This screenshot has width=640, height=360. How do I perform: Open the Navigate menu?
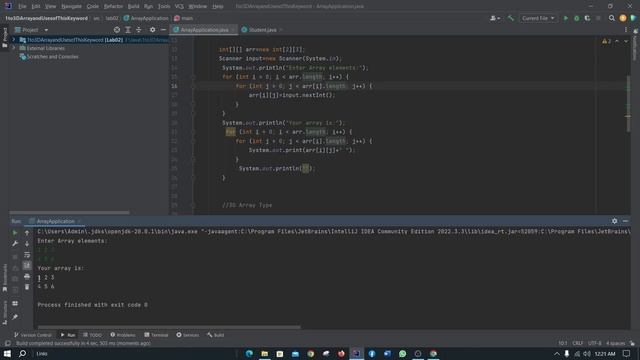(x=71, y=6)
